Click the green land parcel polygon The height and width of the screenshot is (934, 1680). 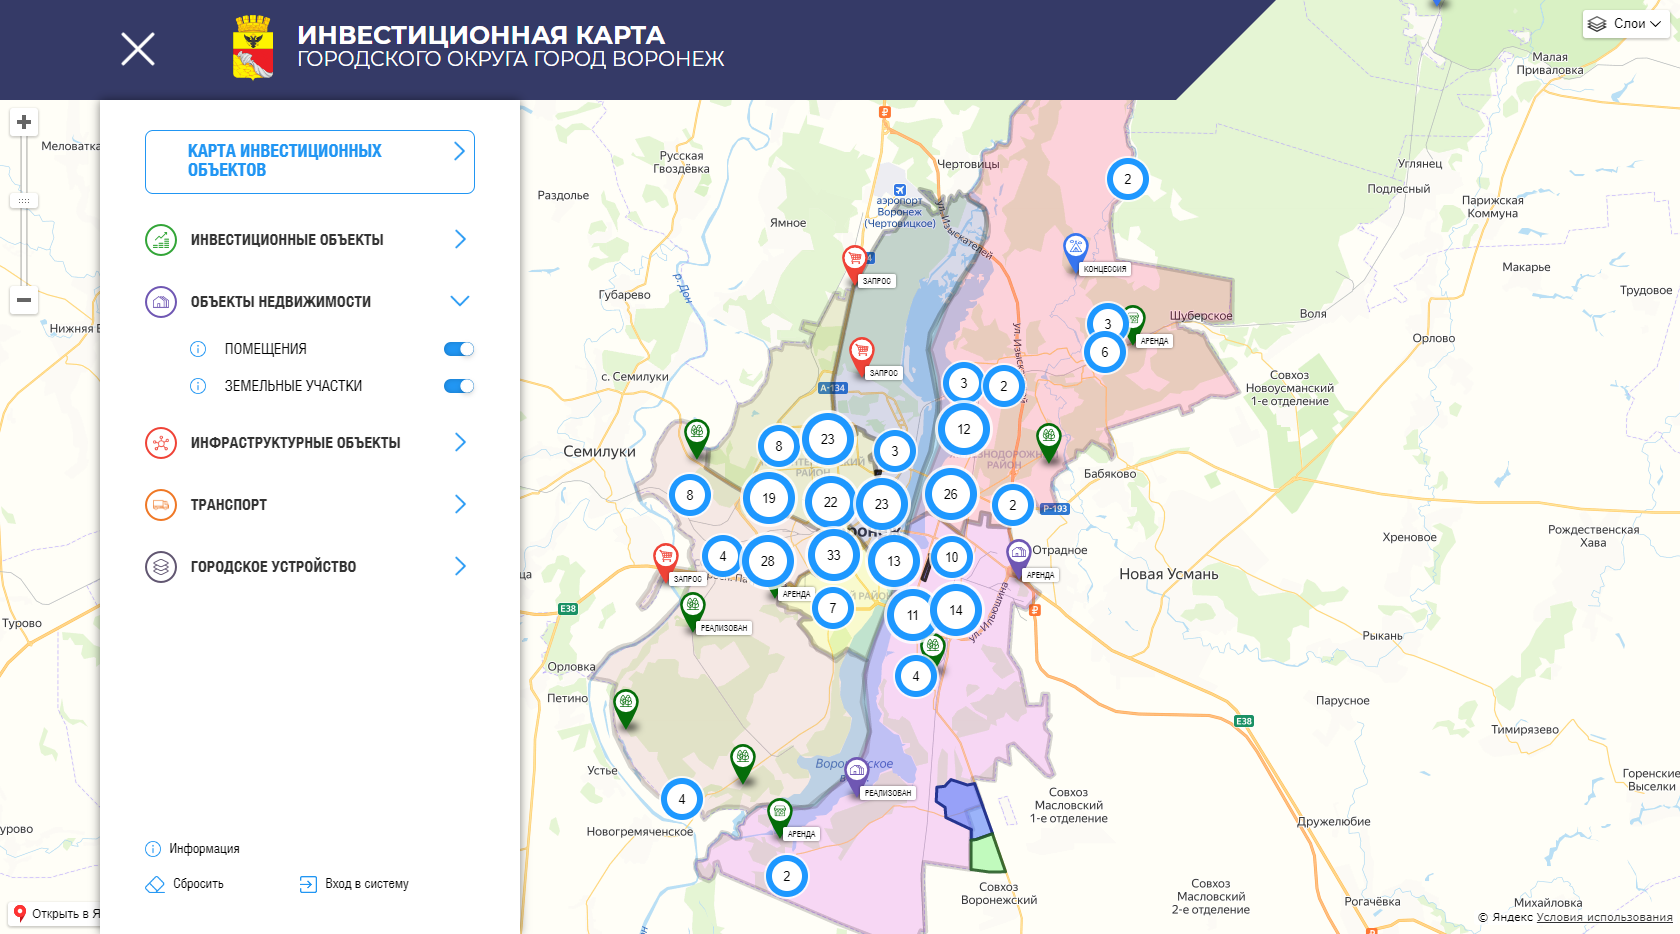(986, 854)
